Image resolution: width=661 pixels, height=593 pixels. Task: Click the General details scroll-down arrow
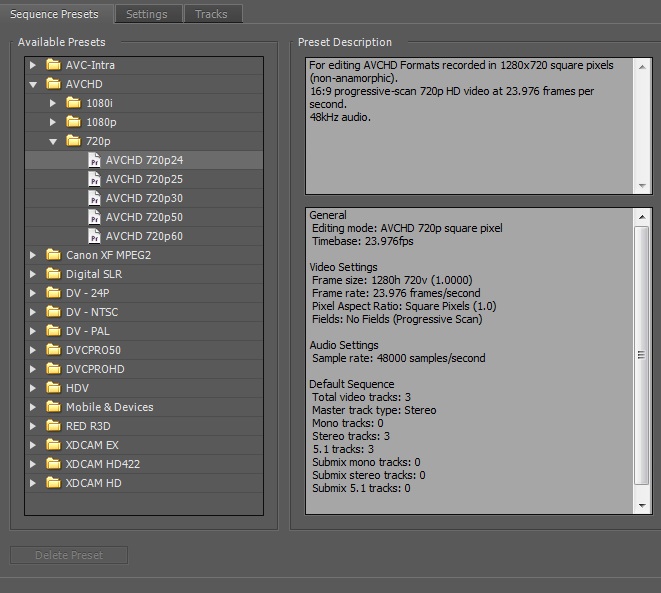point(642,505)
